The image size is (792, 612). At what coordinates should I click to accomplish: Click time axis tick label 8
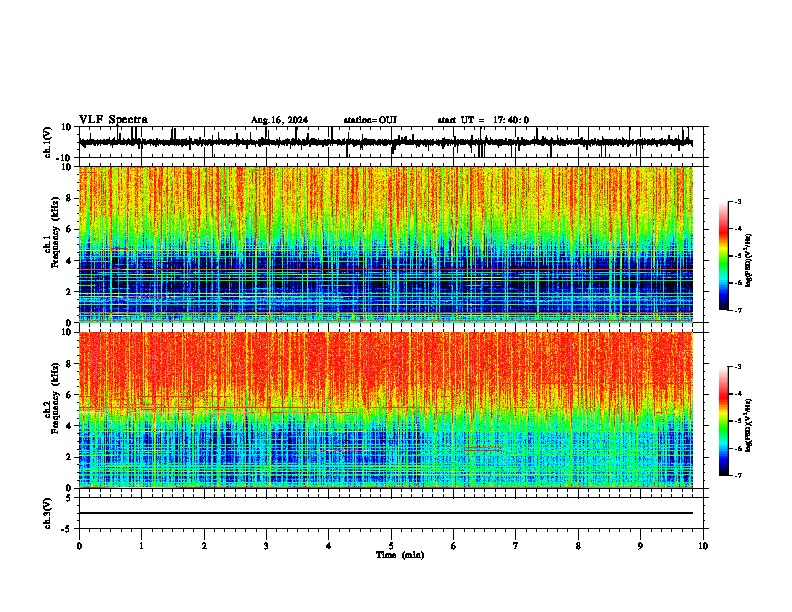click(x=578, y=546)
